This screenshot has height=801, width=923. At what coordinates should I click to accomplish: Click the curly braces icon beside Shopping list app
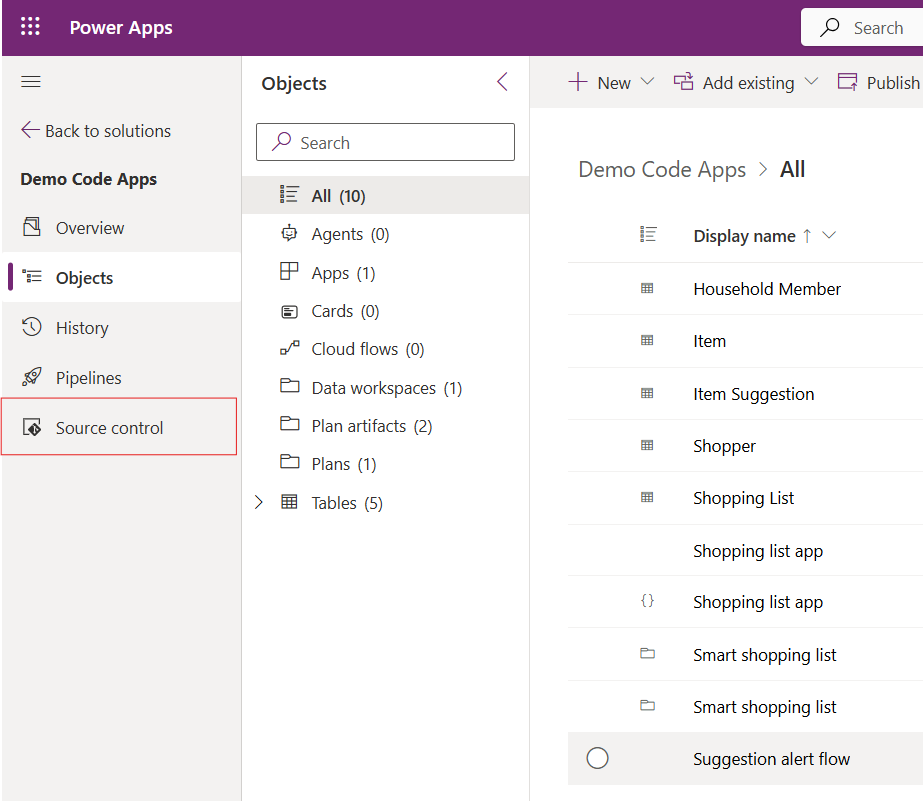pyautogui.click(x=647, y=601)
